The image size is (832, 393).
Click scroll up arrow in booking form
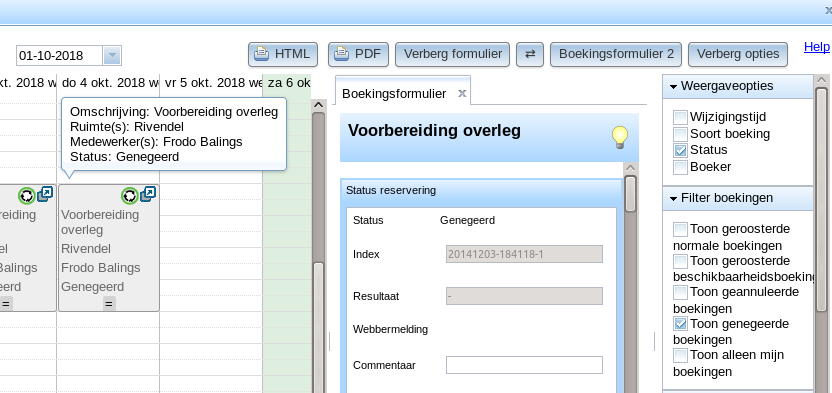point(630,168)
